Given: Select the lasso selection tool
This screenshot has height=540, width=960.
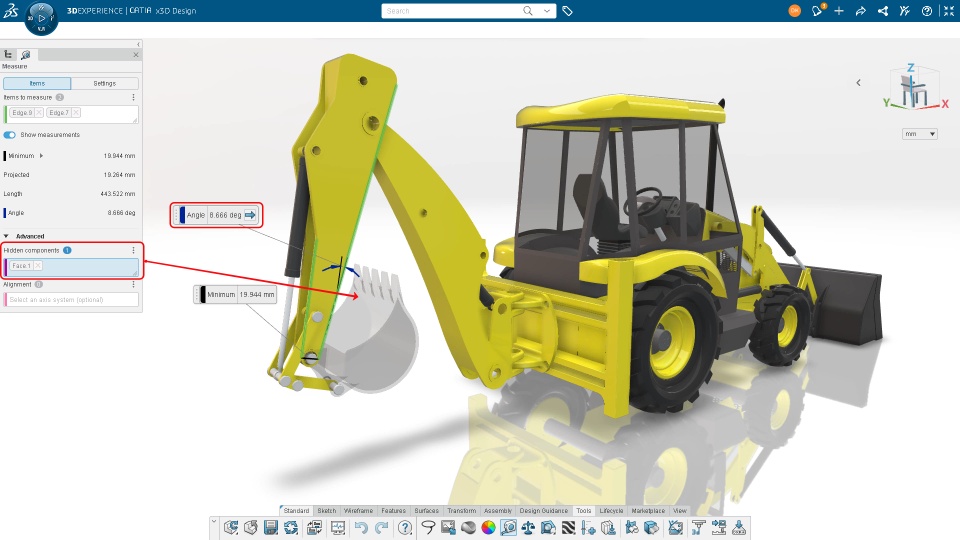Looking at the screenshot, I should pyautogui.click(x=428, y=527).
